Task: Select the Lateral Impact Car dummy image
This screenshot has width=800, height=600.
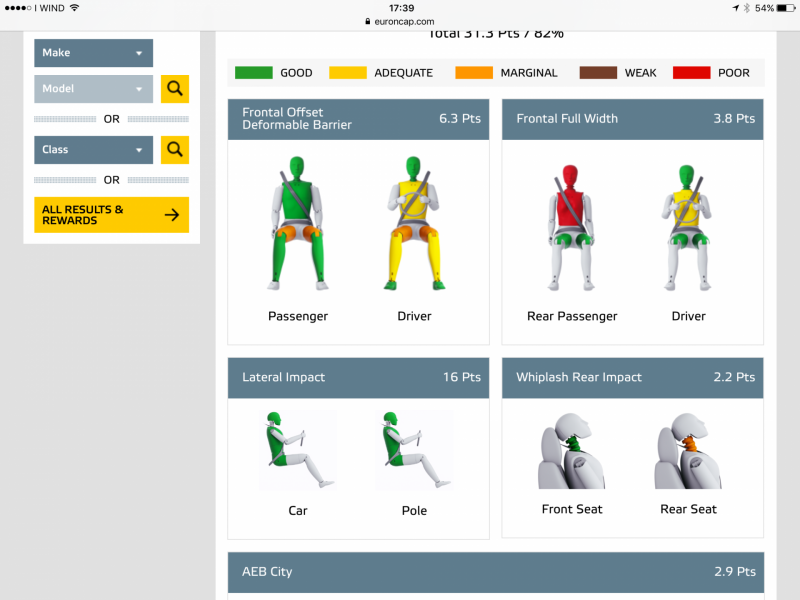Action: click(x=298, y=451)
